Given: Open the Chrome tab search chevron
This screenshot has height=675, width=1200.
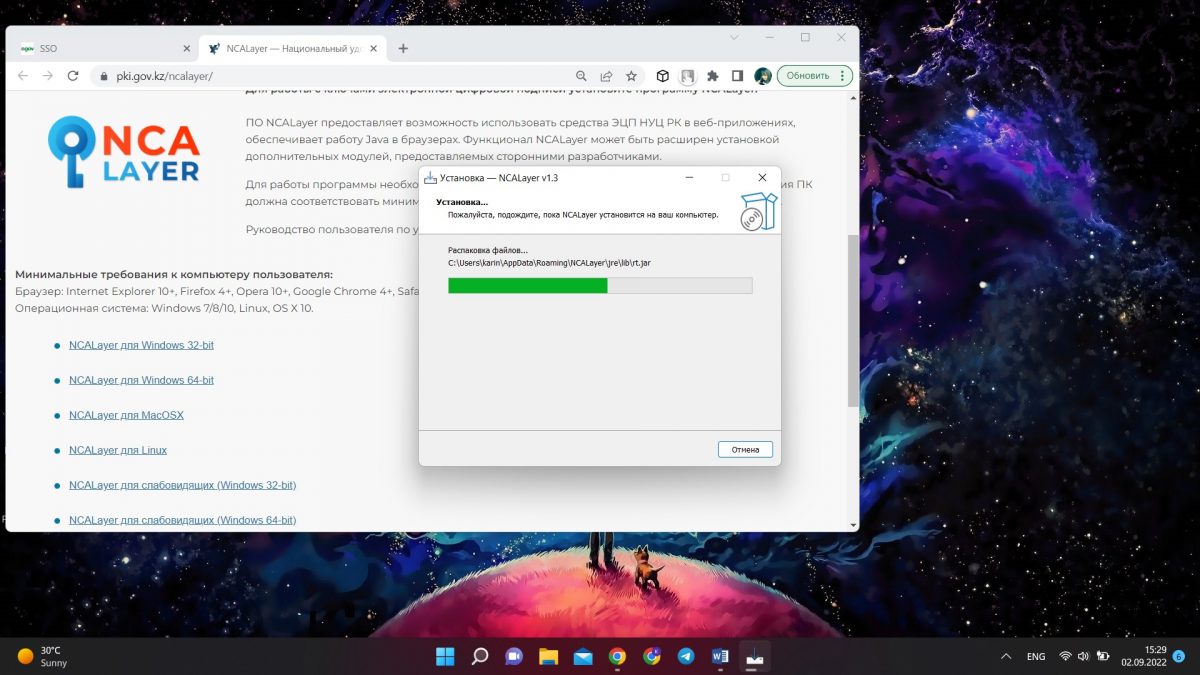Looking at the screenshot, I should (734, 38).
